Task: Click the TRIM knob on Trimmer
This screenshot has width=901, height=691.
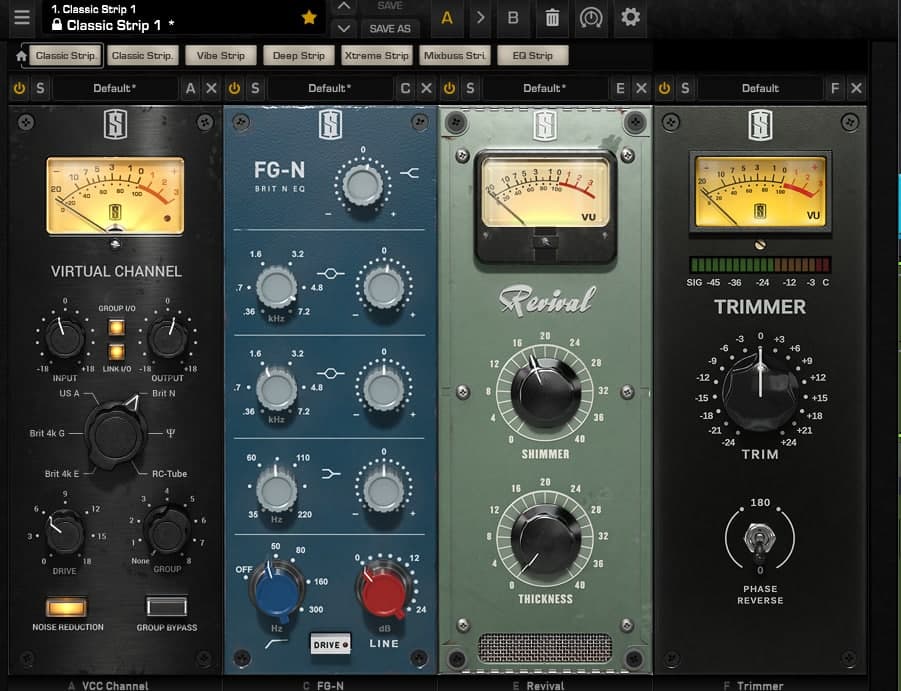Action: tap(760, 391)
